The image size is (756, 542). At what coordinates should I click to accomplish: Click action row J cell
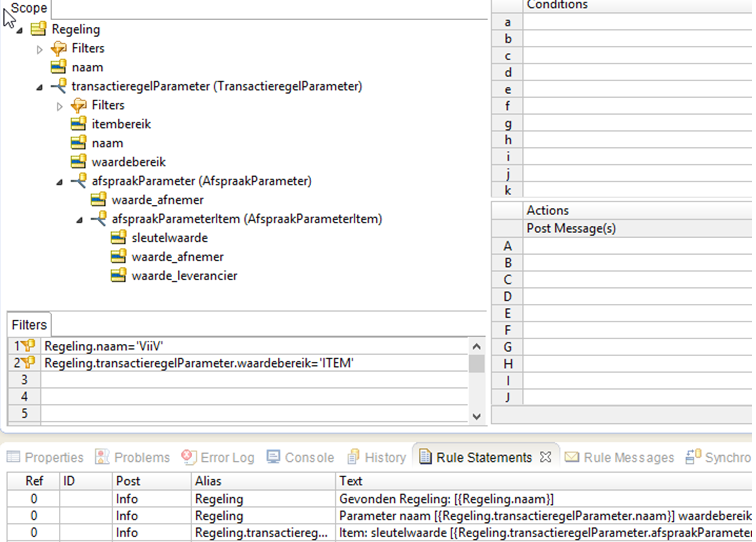tap(638, 397)
